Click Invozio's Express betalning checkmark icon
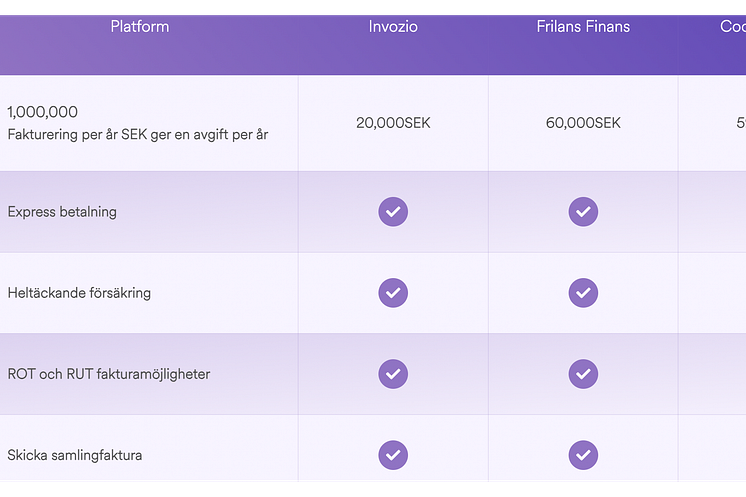 [x=393, y=212]
